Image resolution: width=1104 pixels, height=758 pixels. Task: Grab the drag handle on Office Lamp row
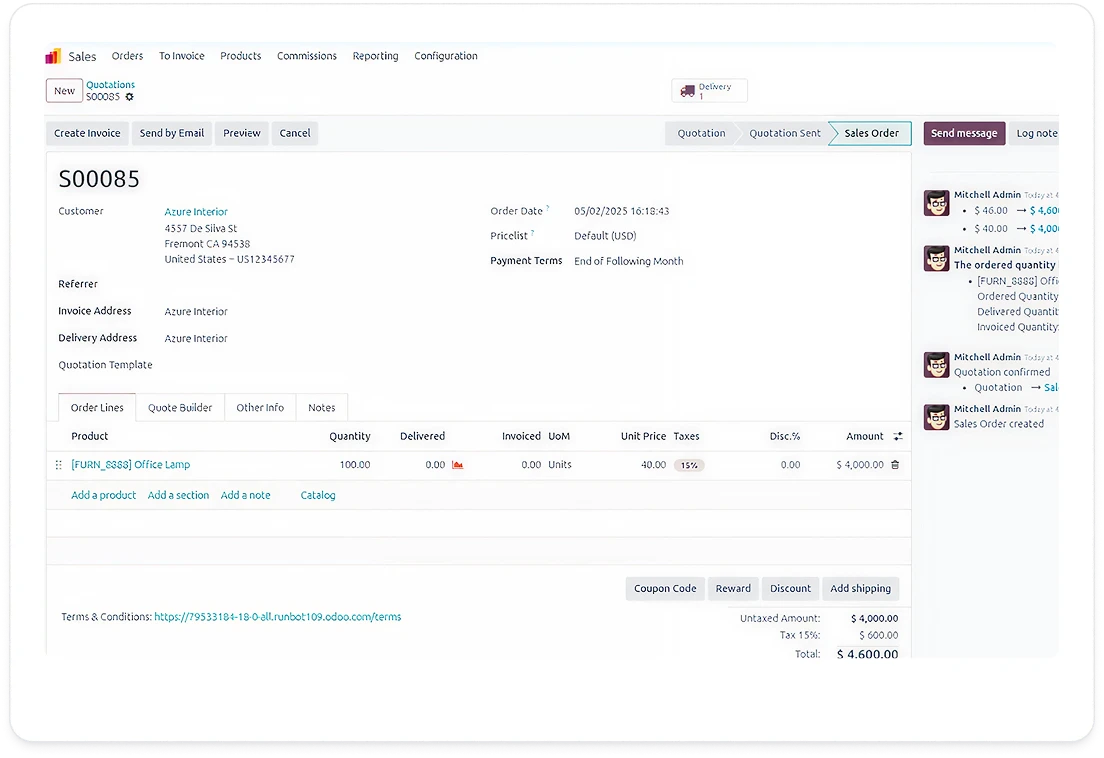click(x=58, y=465)
